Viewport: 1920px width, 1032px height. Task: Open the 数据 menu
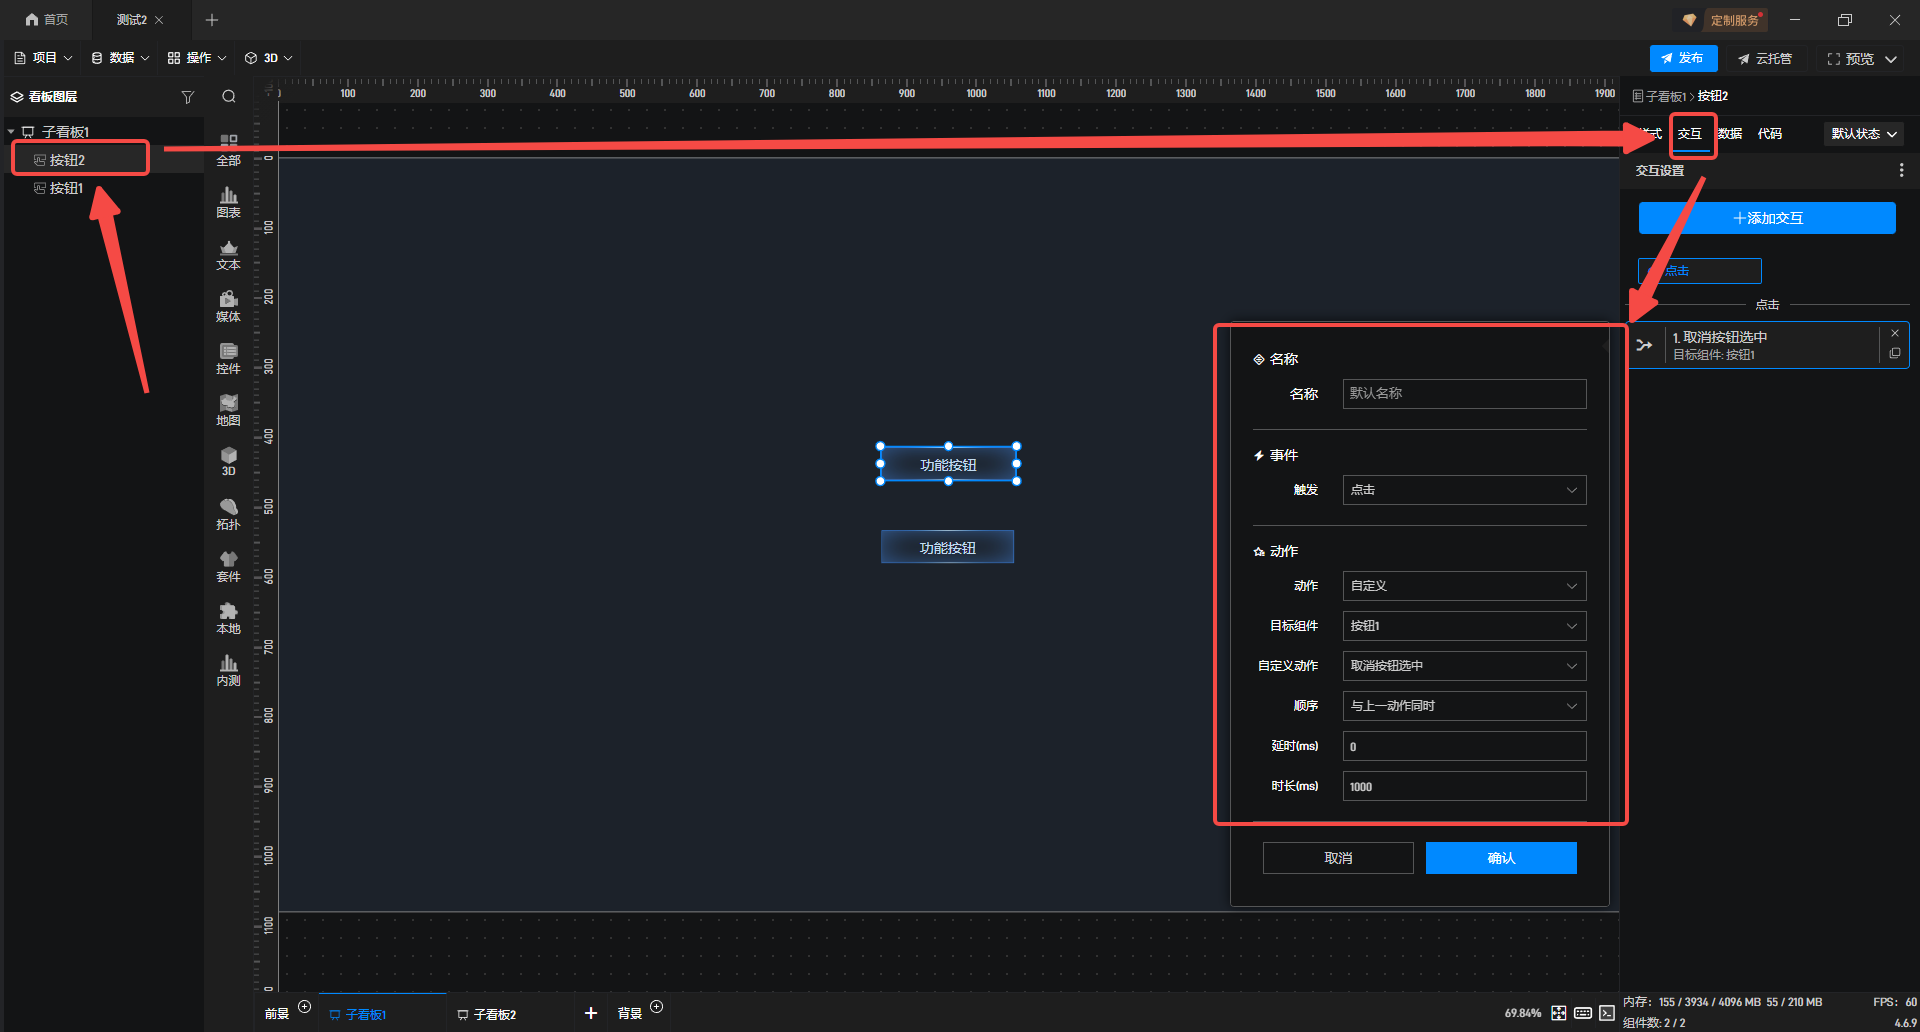pyautogui.click(x=120, y=58)
